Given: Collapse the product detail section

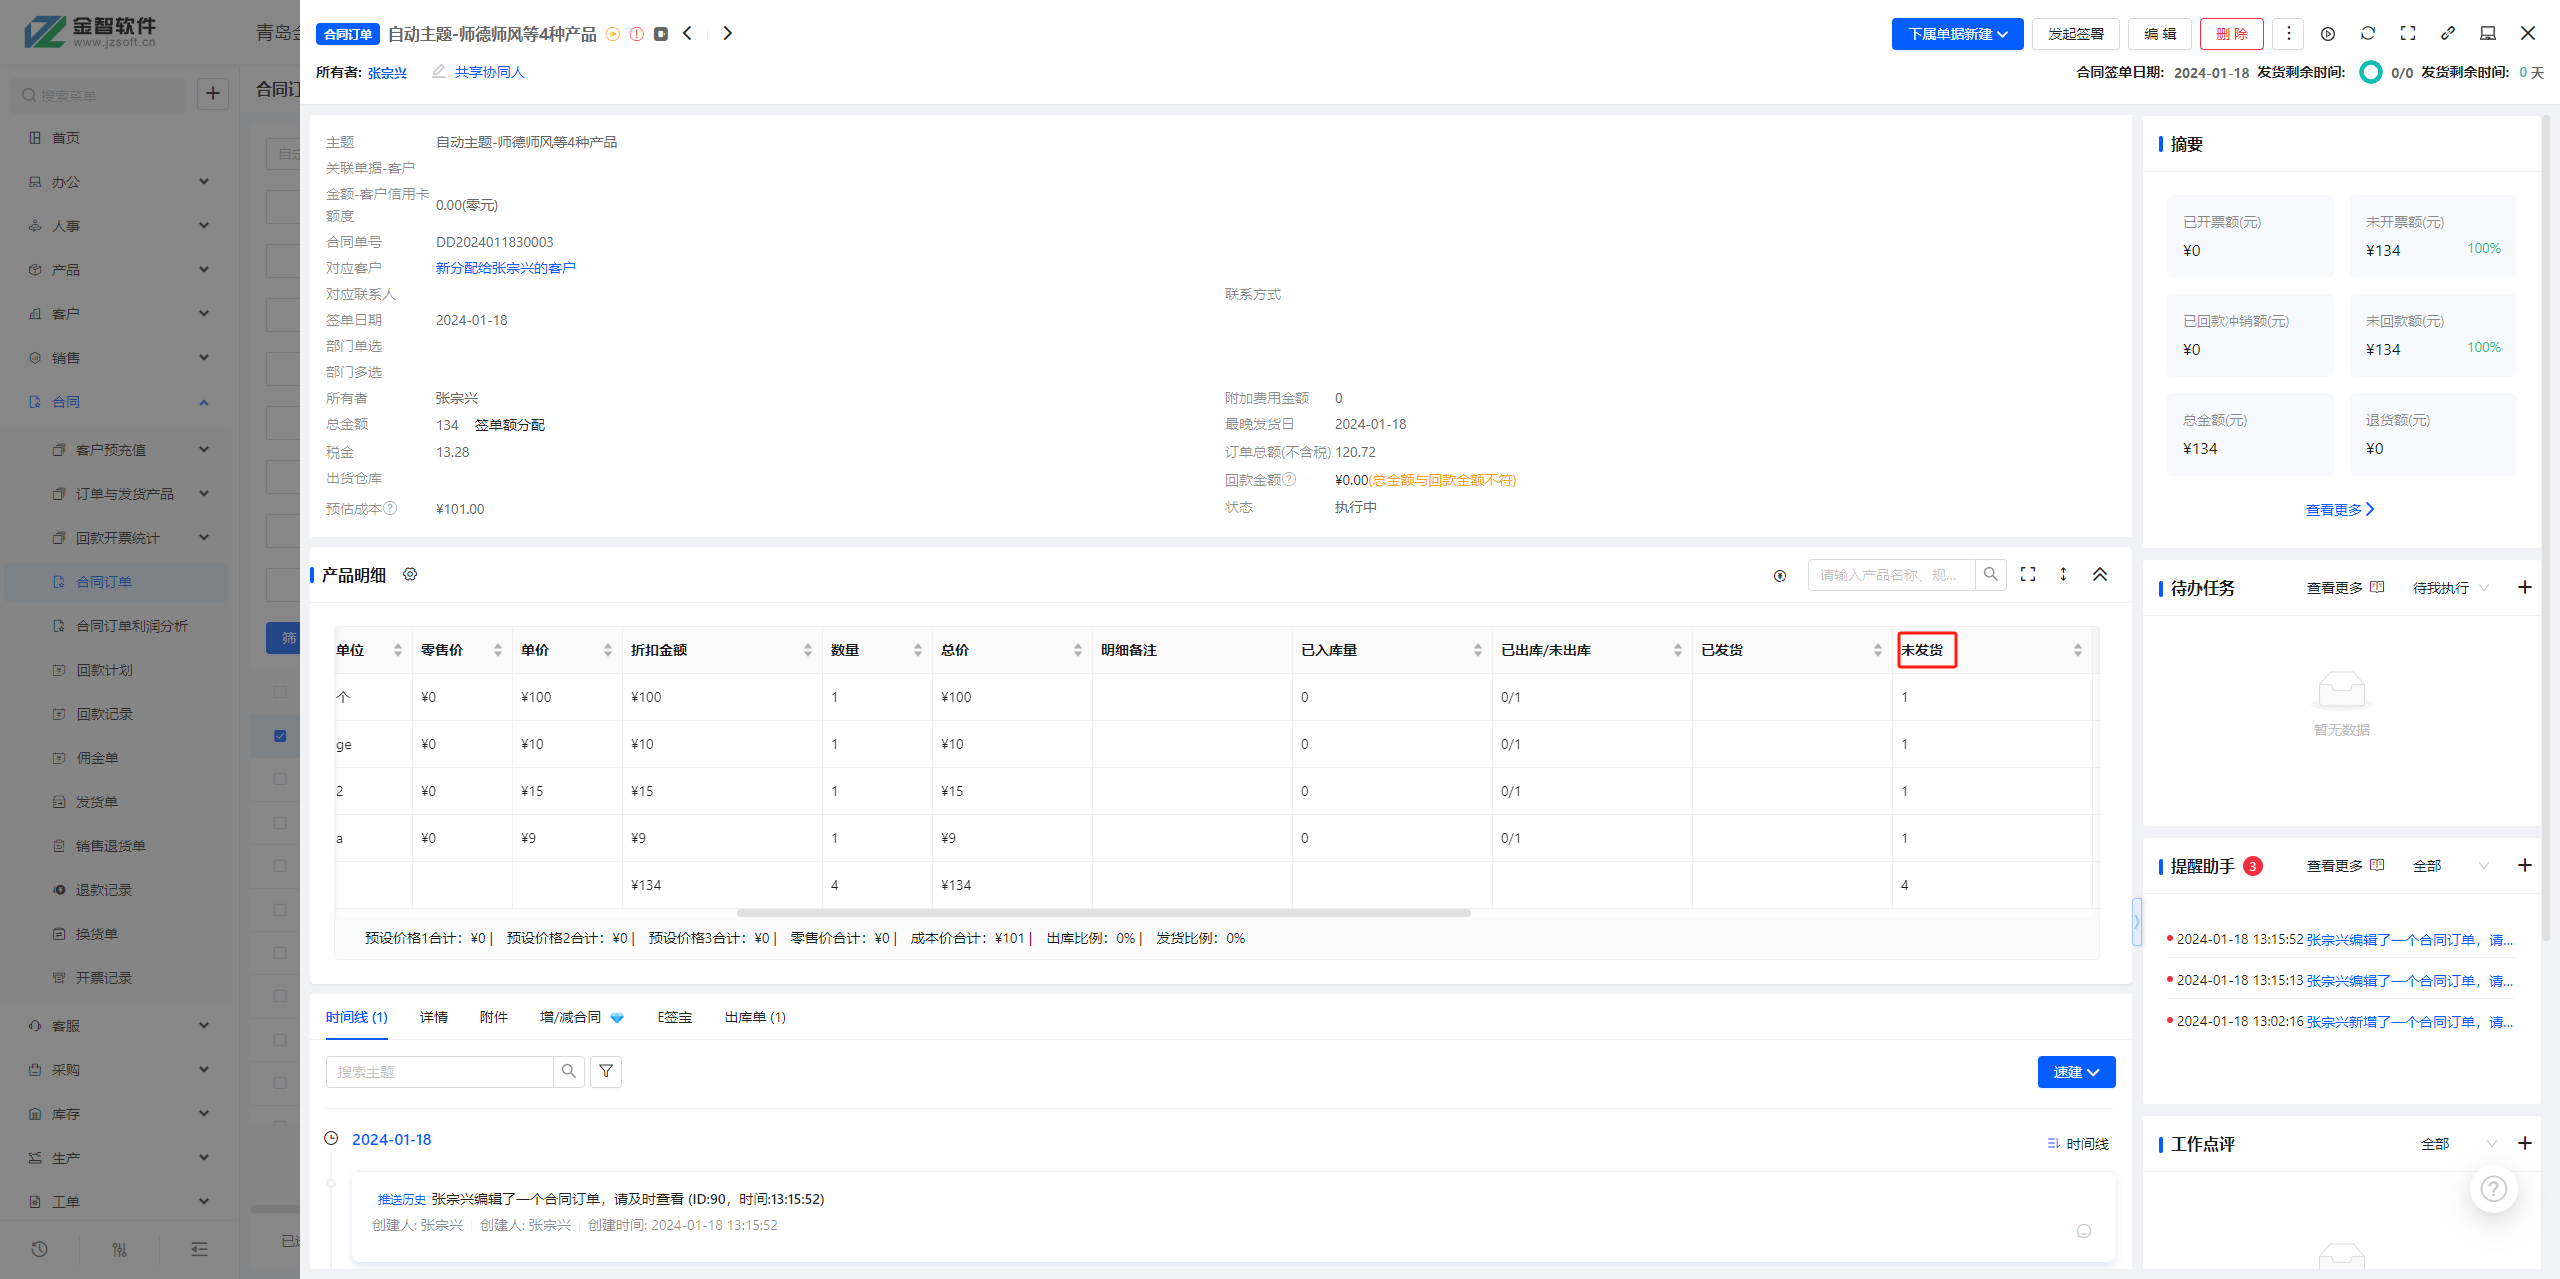Looking at the screenshot, I should pyautogui.click(x=2099, y=574).
